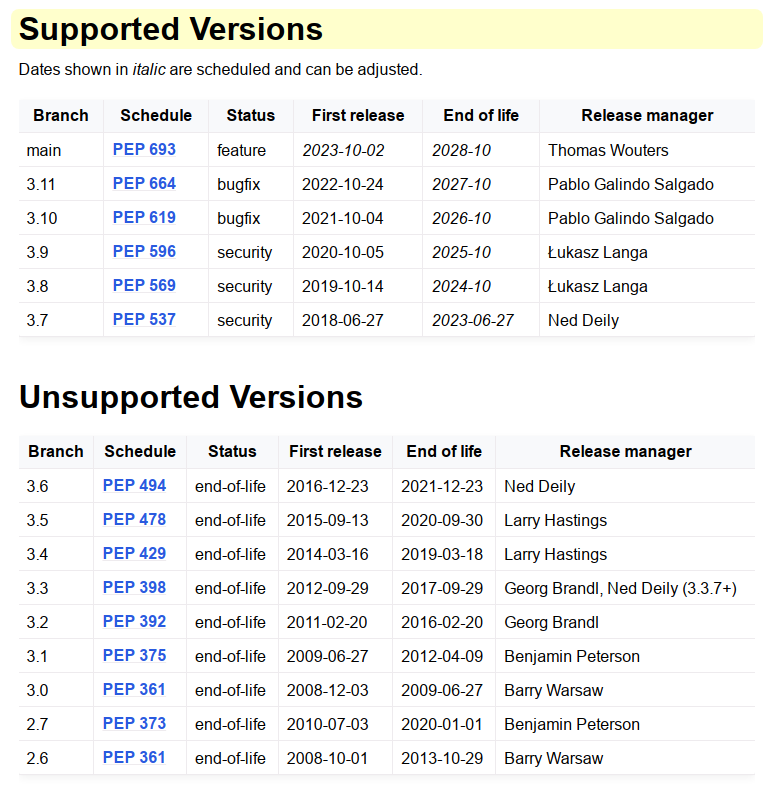
Task: Click end of life 2020-01-01
Action: point(442,724)
